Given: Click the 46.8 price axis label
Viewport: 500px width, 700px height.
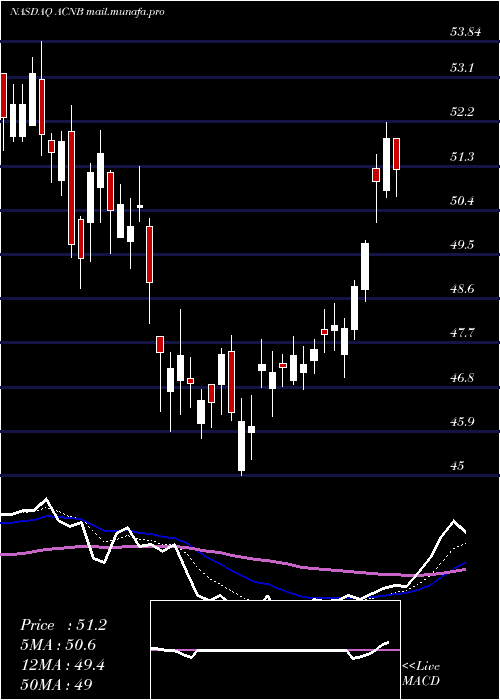Looking at the screenshot, I should click(462, 377).
